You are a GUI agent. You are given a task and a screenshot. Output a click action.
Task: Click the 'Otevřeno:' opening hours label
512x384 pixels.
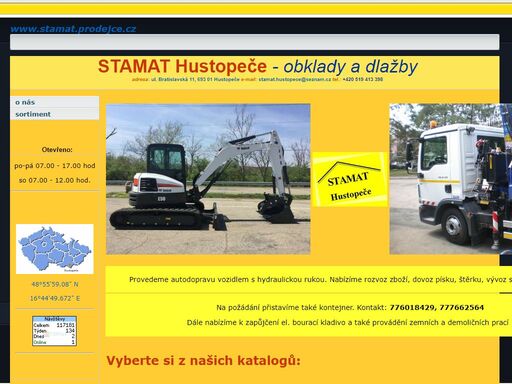pyautogui.click(x=57, y=150)
